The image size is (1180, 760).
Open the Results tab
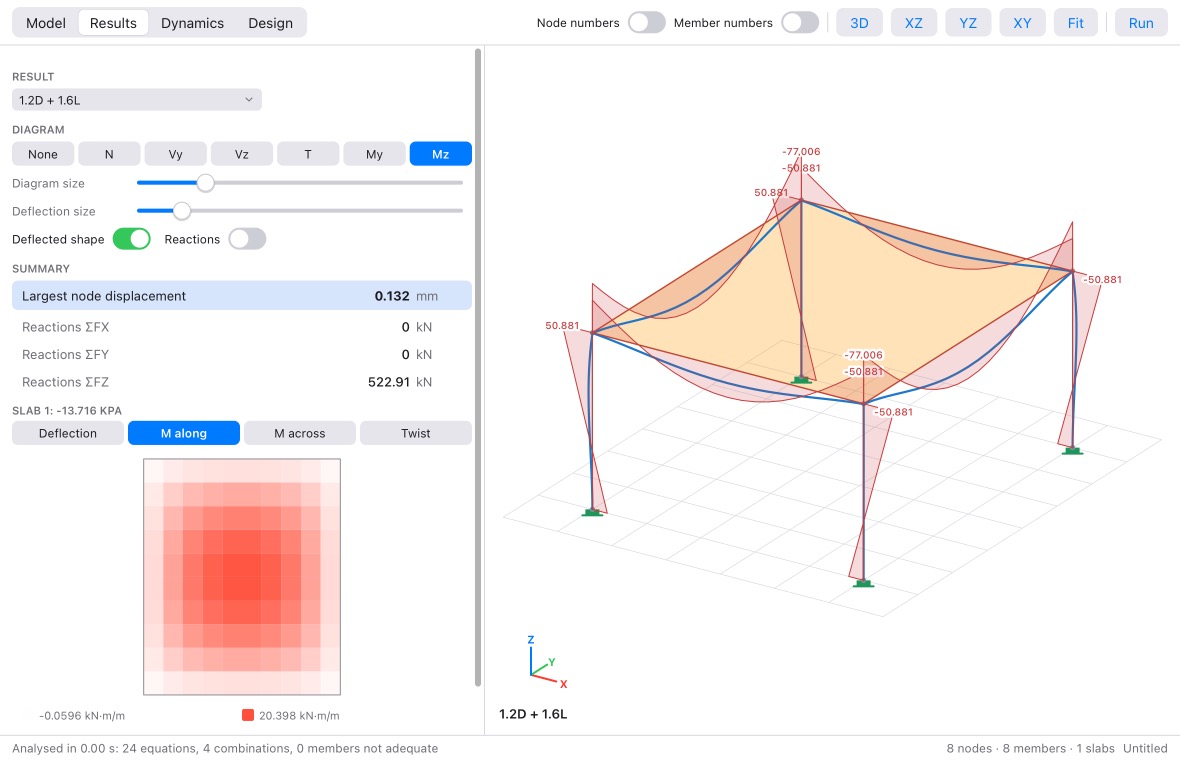click(113, 23)
